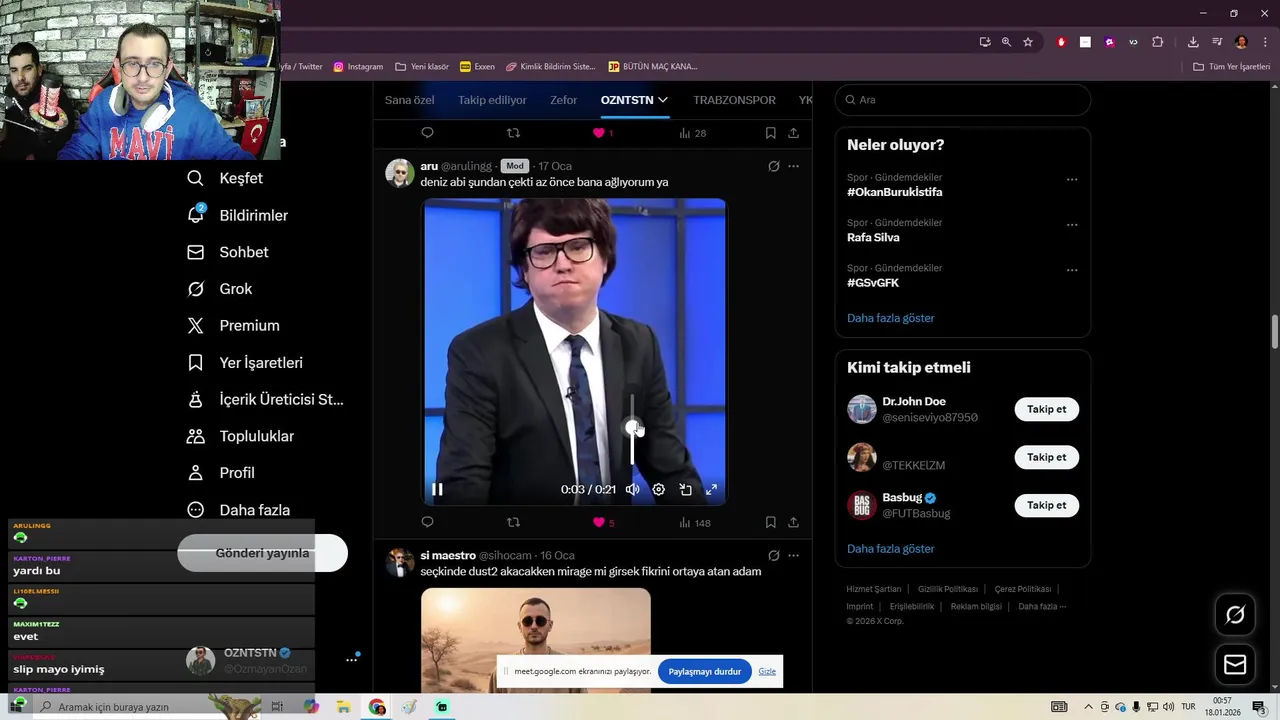
Task: Expand the OZNTSTN tab dropdown arrow
Action: [662, 100]
